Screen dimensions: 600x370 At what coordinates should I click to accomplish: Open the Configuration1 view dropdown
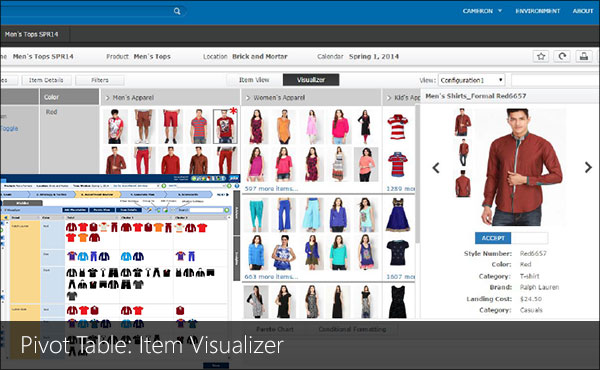[x=471, y=80]
